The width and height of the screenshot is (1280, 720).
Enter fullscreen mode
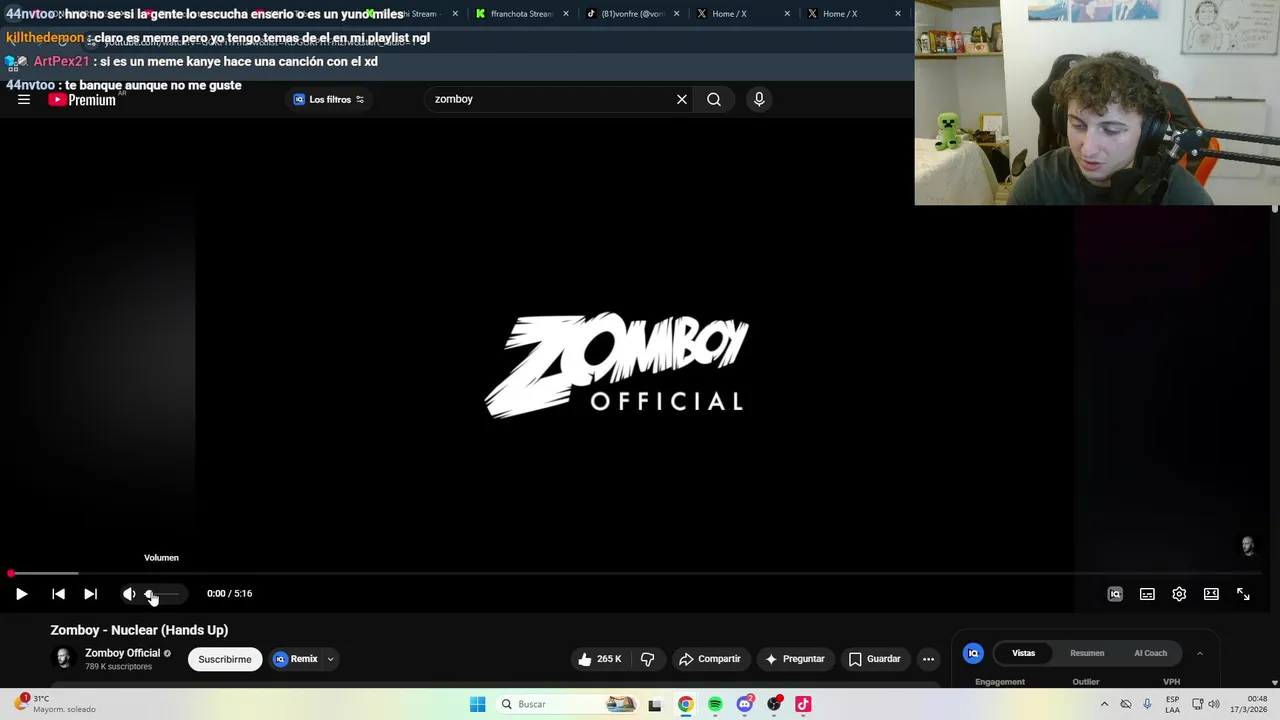click(1243, 594)
